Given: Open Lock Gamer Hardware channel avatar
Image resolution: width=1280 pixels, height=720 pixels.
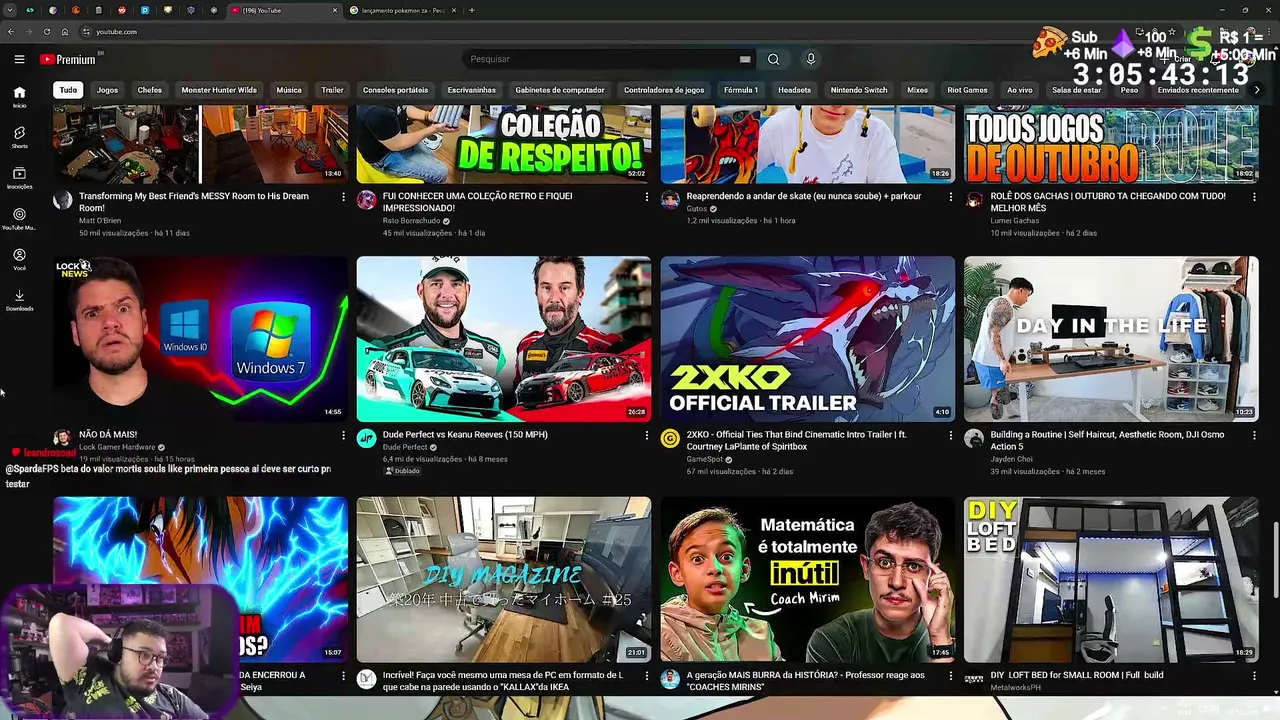Looking at the screenshot, I should tap(62, 438).
